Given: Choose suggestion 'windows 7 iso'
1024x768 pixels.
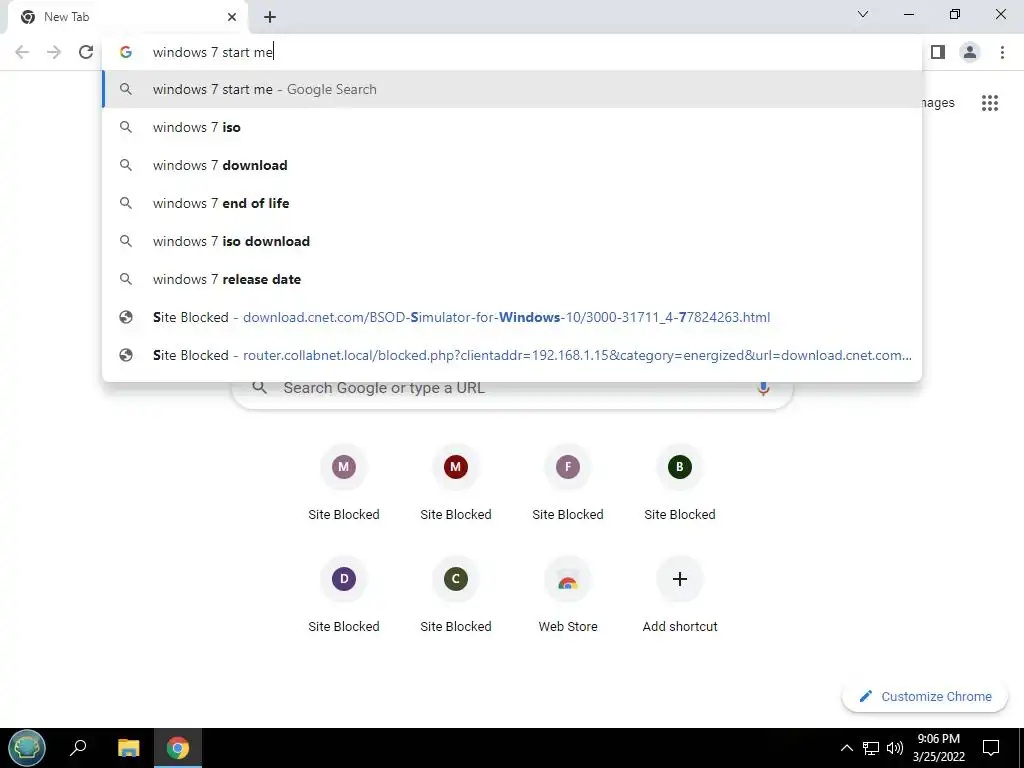Looking at the screenshot, I should click(513, 127).
